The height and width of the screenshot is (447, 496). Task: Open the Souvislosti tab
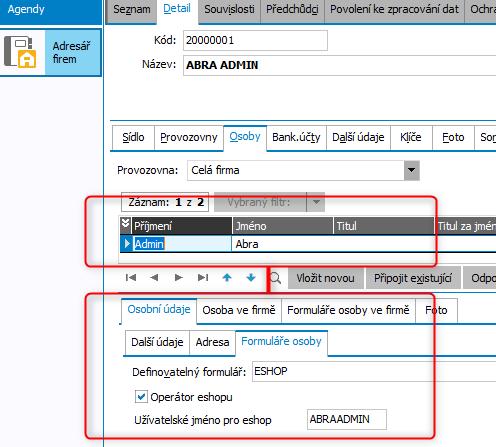[x=229, y=10]
